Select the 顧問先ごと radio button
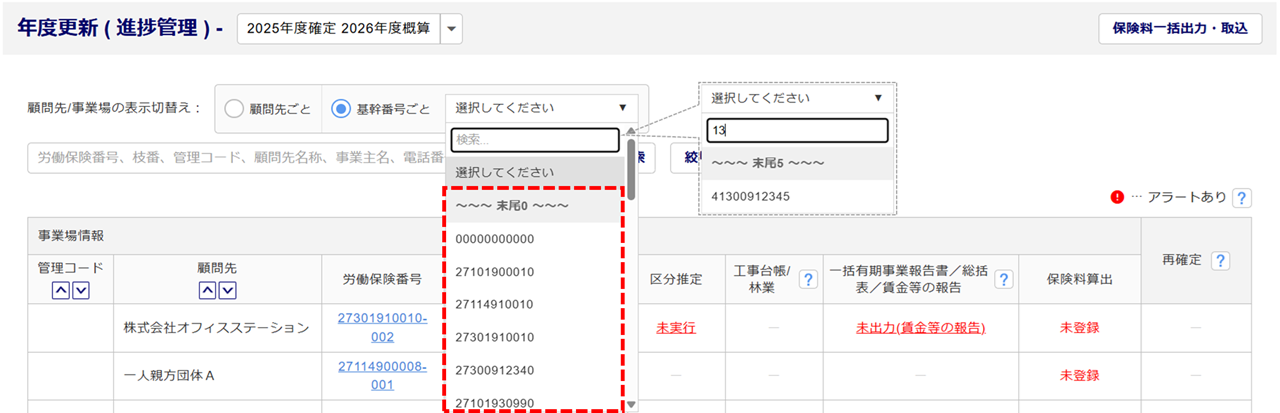The image size is (1280, 413). point(234,108)
